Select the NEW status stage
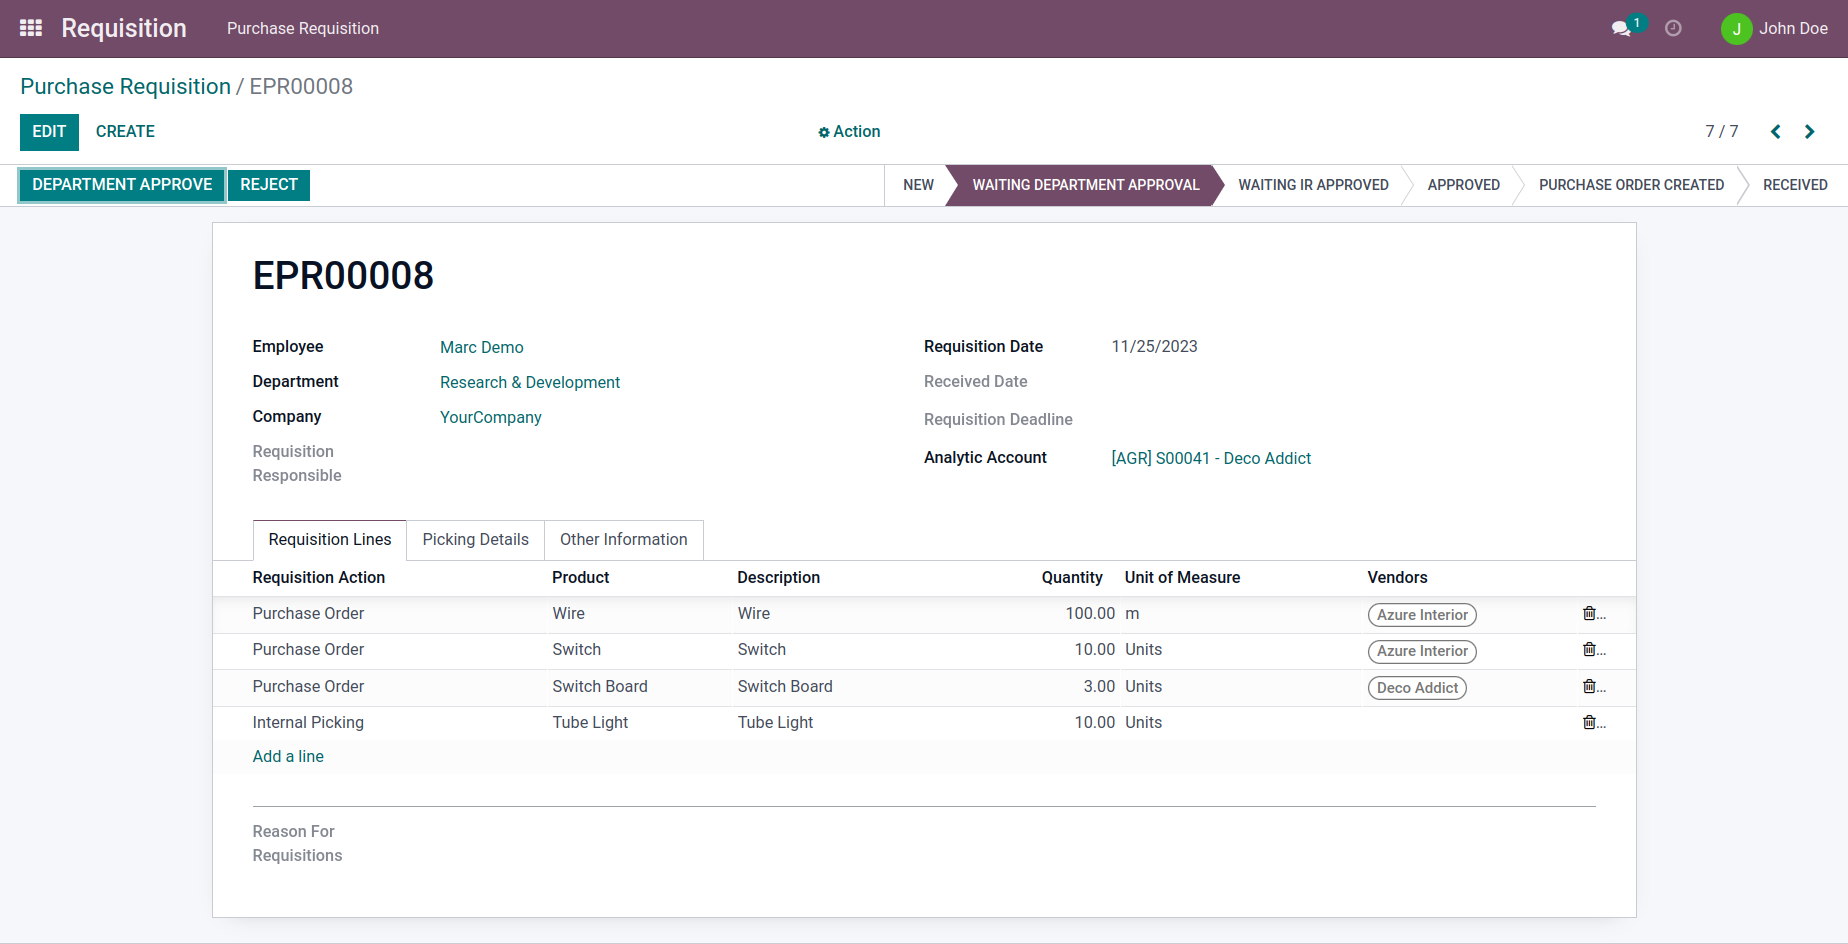This screenshot has height=944, width=1848. [x=918, y=185]
